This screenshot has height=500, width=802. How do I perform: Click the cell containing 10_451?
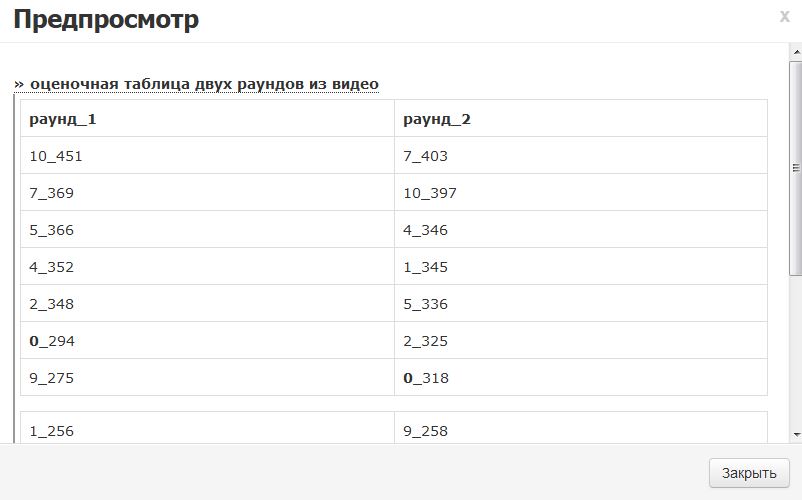tap(207, 156)
